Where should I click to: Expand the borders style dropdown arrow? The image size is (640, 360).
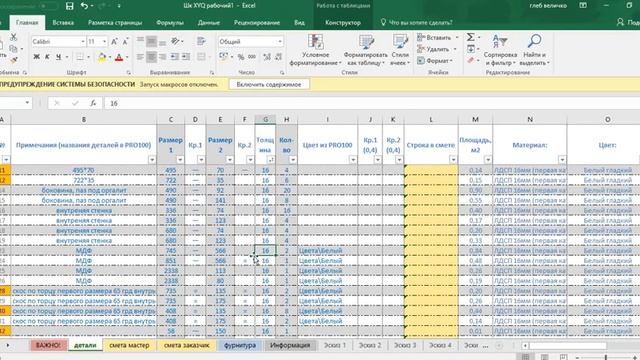(x=89, y=57)
